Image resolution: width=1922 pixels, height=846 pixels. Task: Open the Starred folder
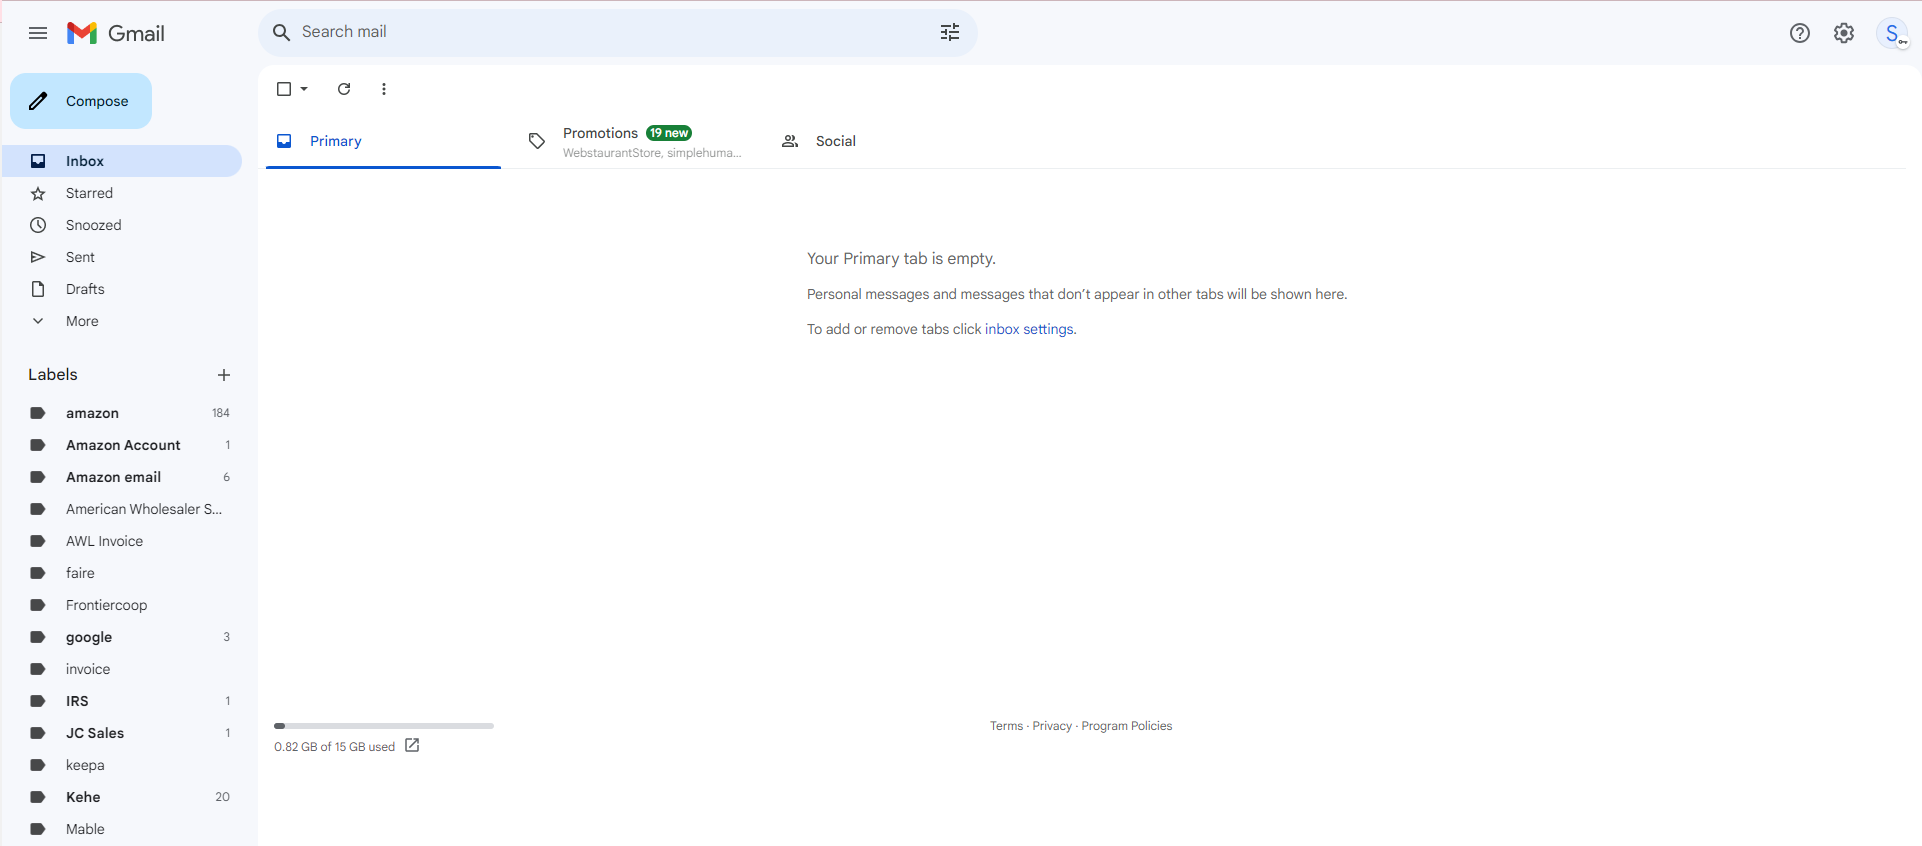[x=122, y=193]
